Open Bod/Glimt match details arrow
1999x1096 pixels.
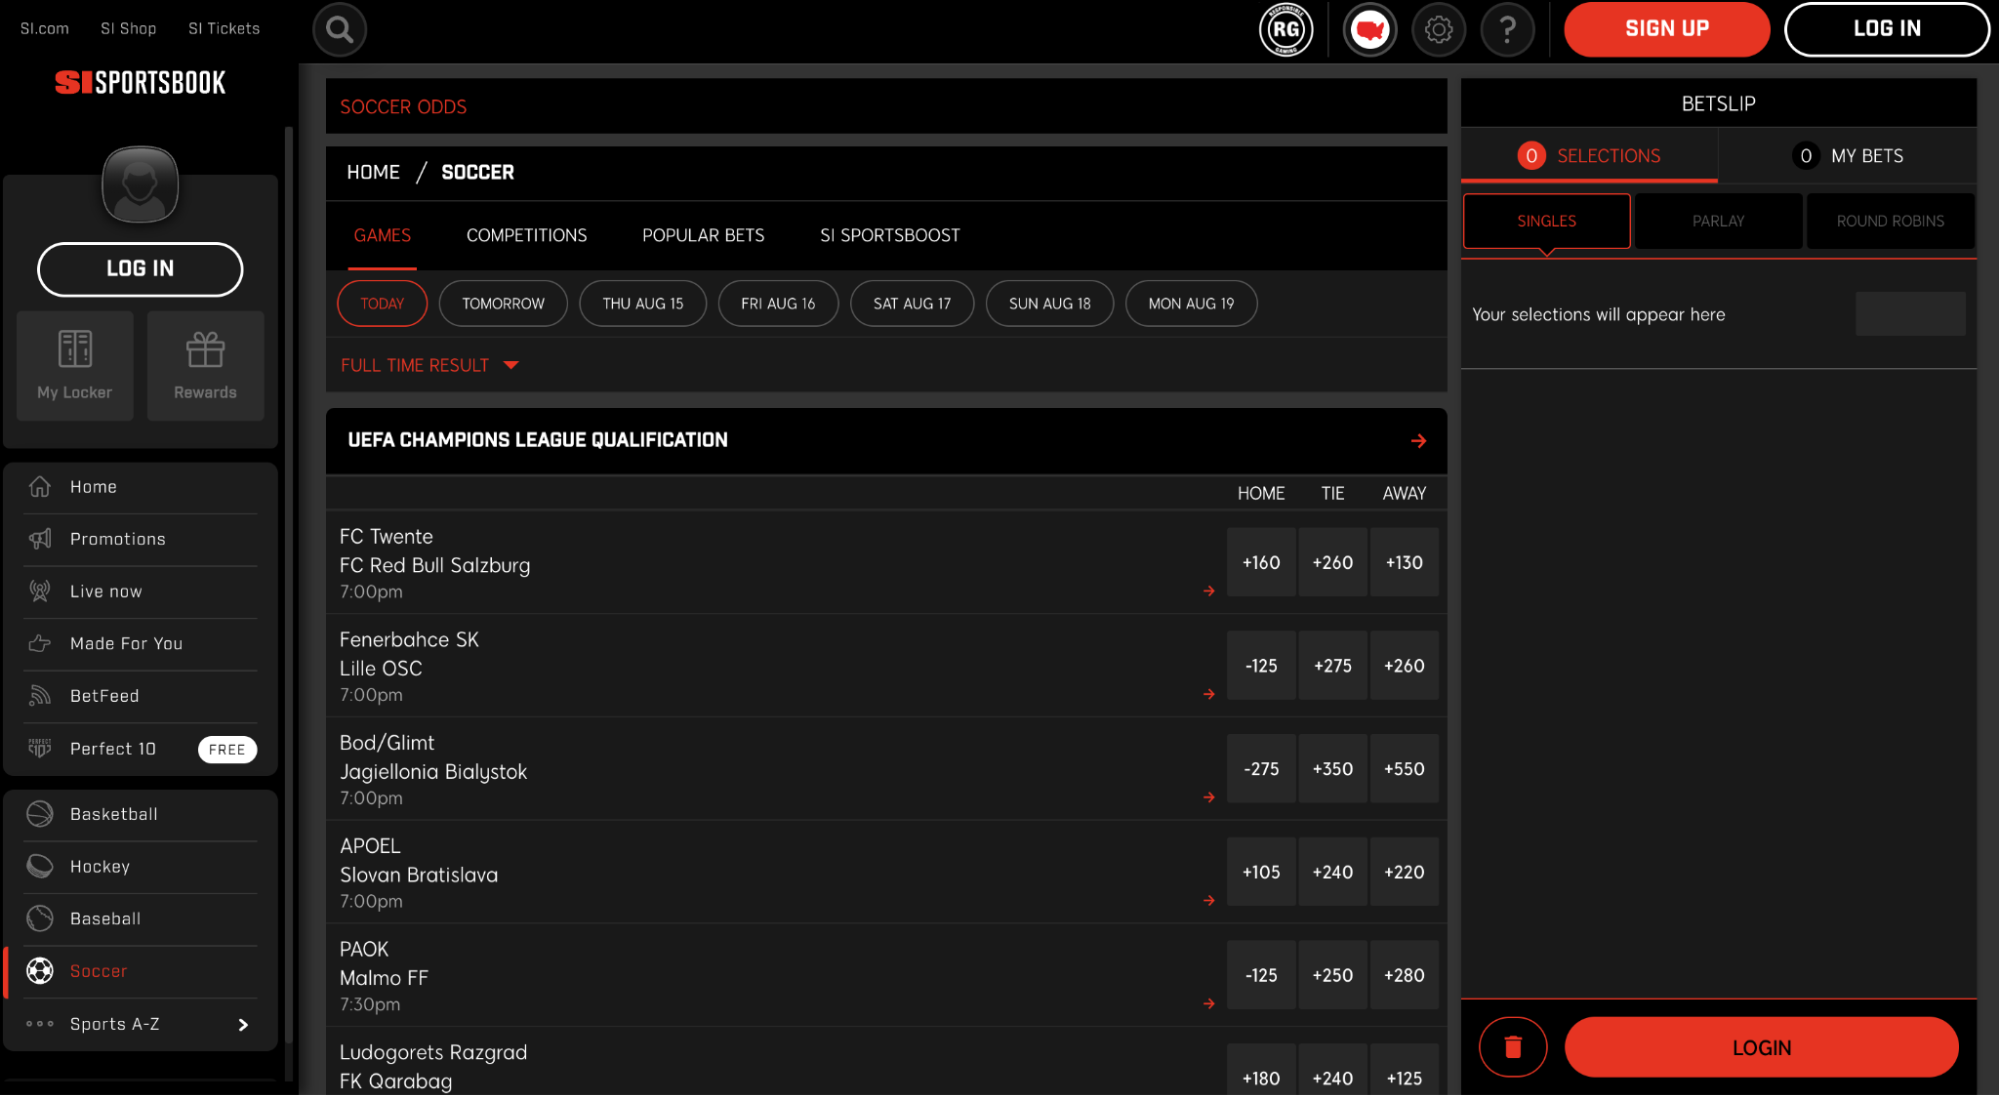click(x=1209, y=797)
